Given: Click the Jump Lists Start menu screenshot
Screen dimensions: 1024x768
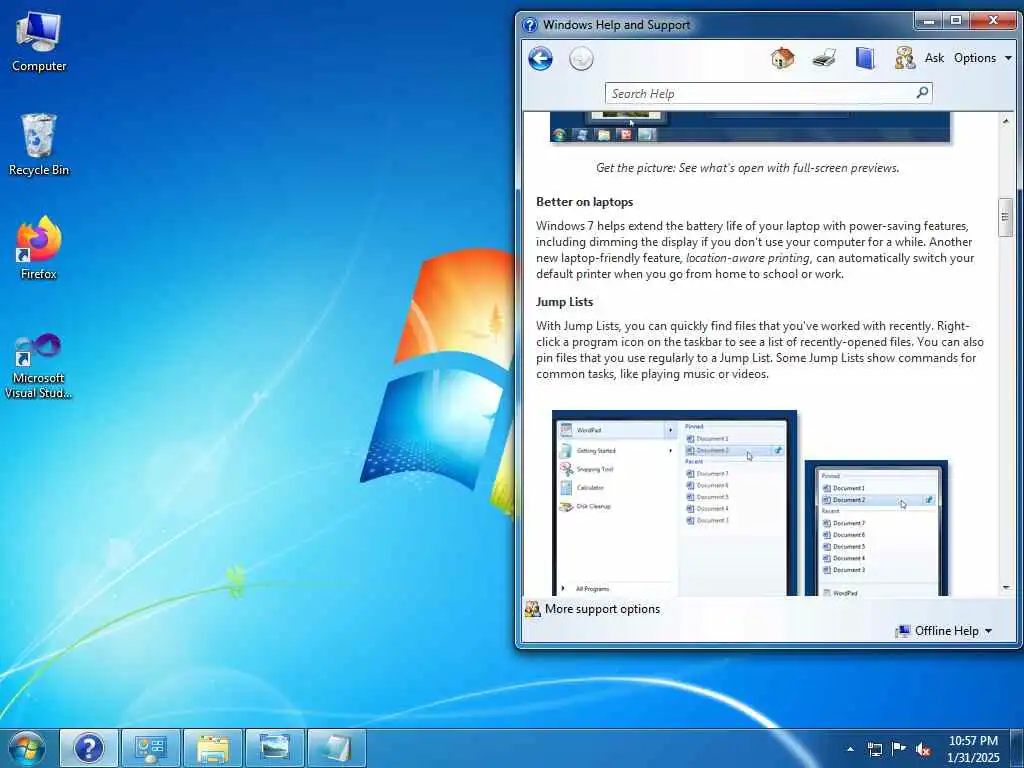Looking at the screenshot, I should click(674, 503).
